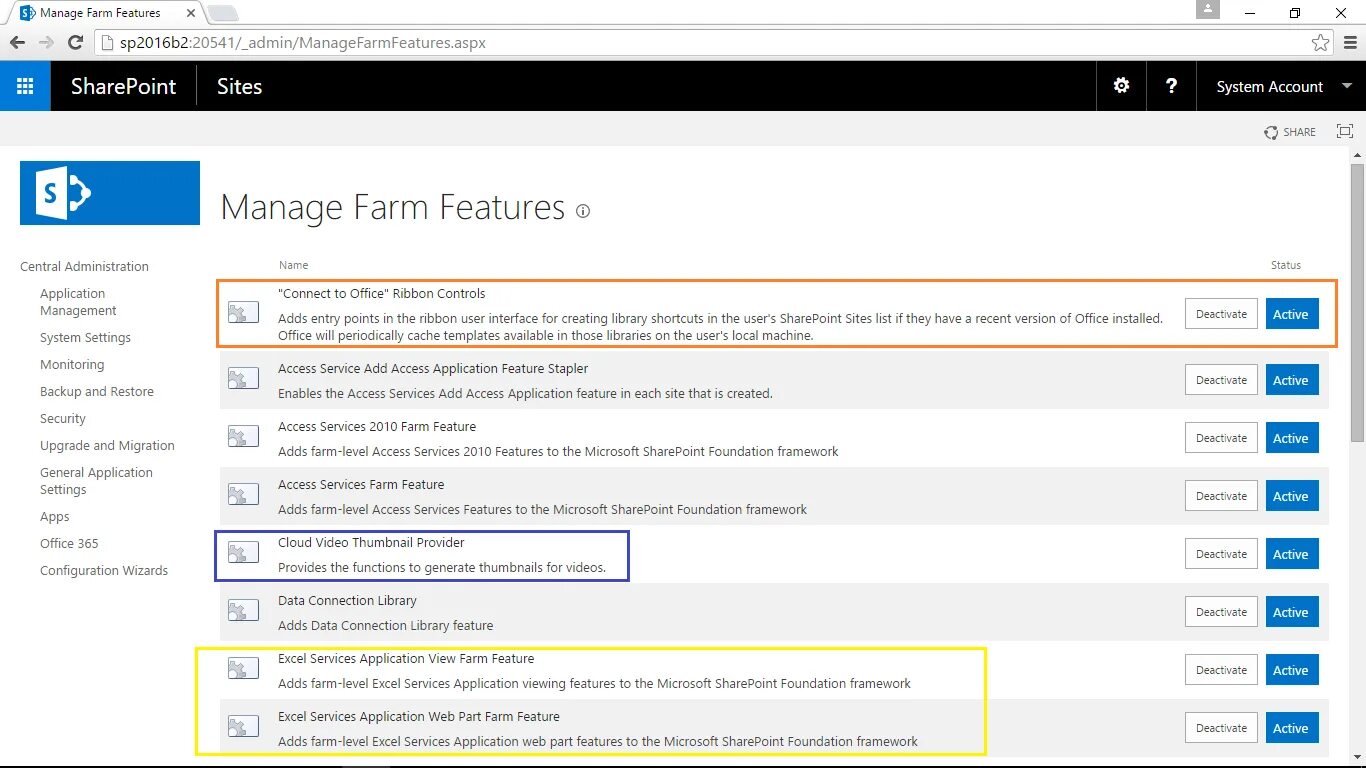Open the help question mark icon
Screen dimensions: 1366x768
click(1171, 86)
